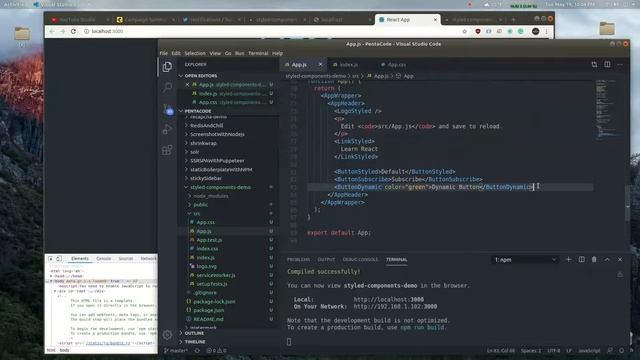Image resolution: width=640 pixels, height=360 pixels.
Task: Maximize the terminal panel with chevron up
Action: pos(607,260)
